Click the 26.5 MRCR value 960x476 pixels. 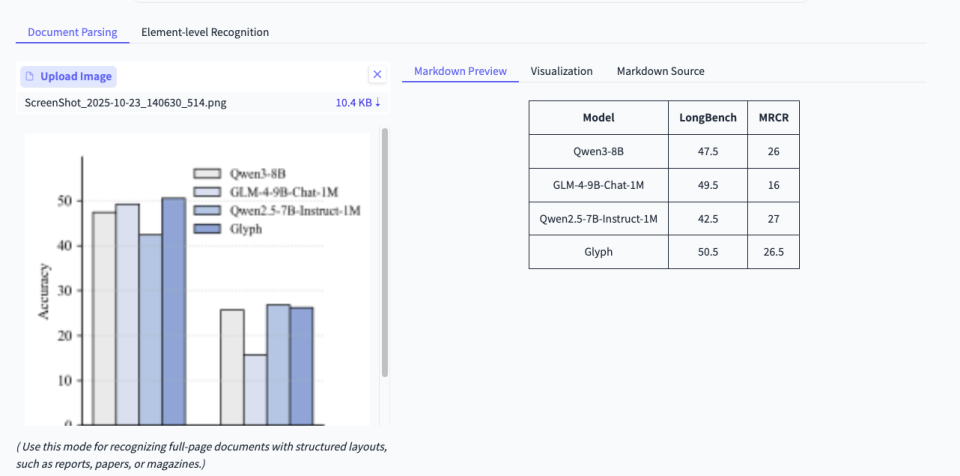pyautogui.click(x=773, y=251)
